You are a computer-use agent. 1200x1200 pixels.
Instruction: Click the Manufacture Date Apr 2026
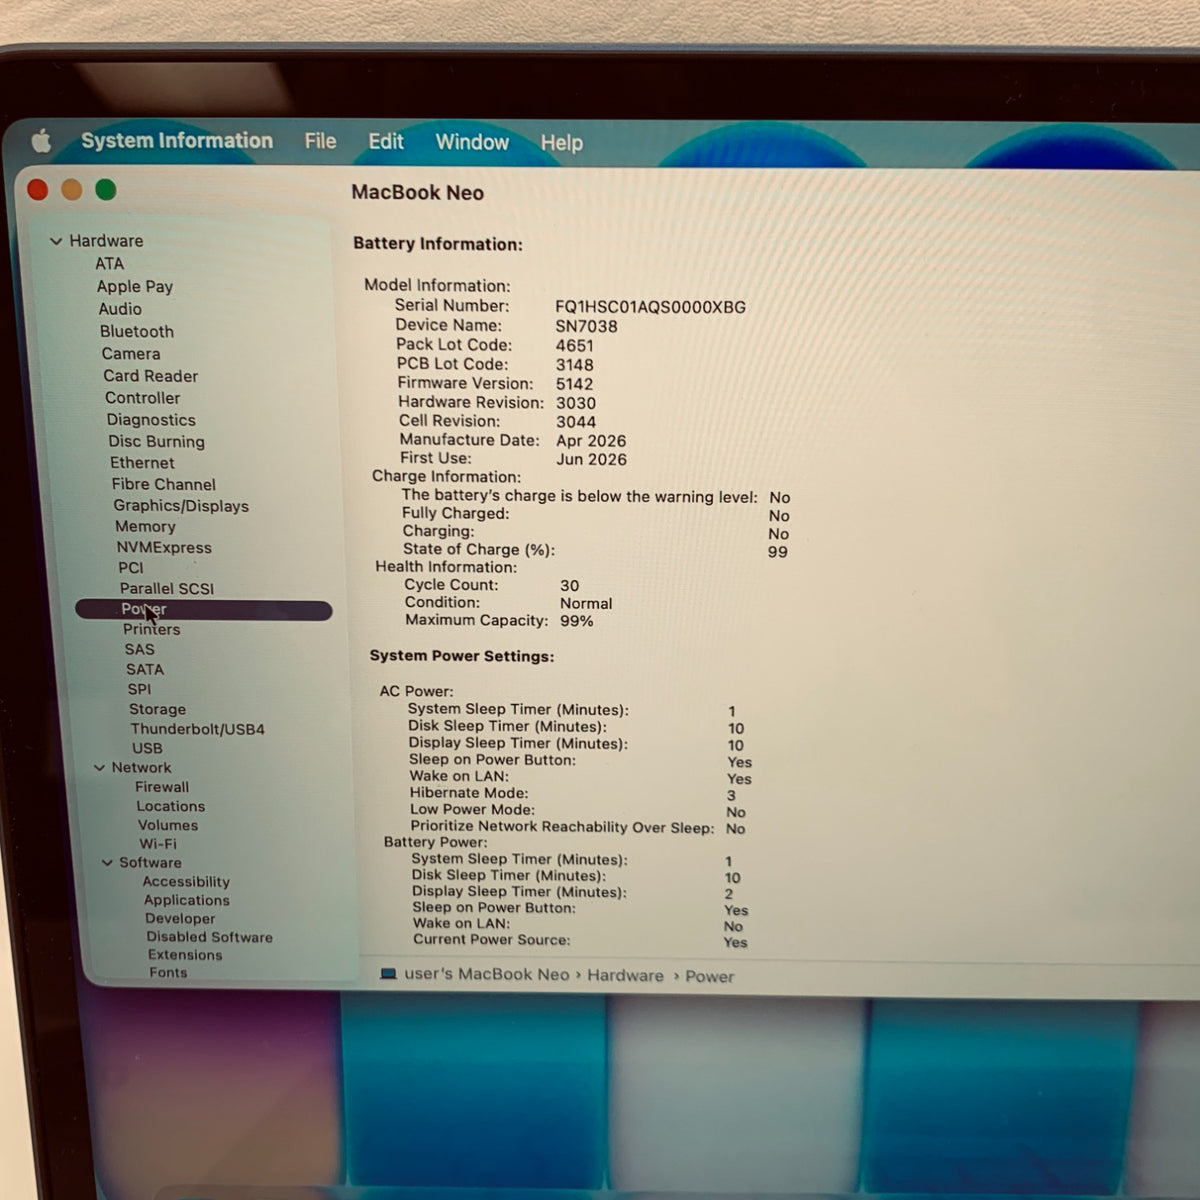(591, 441)
